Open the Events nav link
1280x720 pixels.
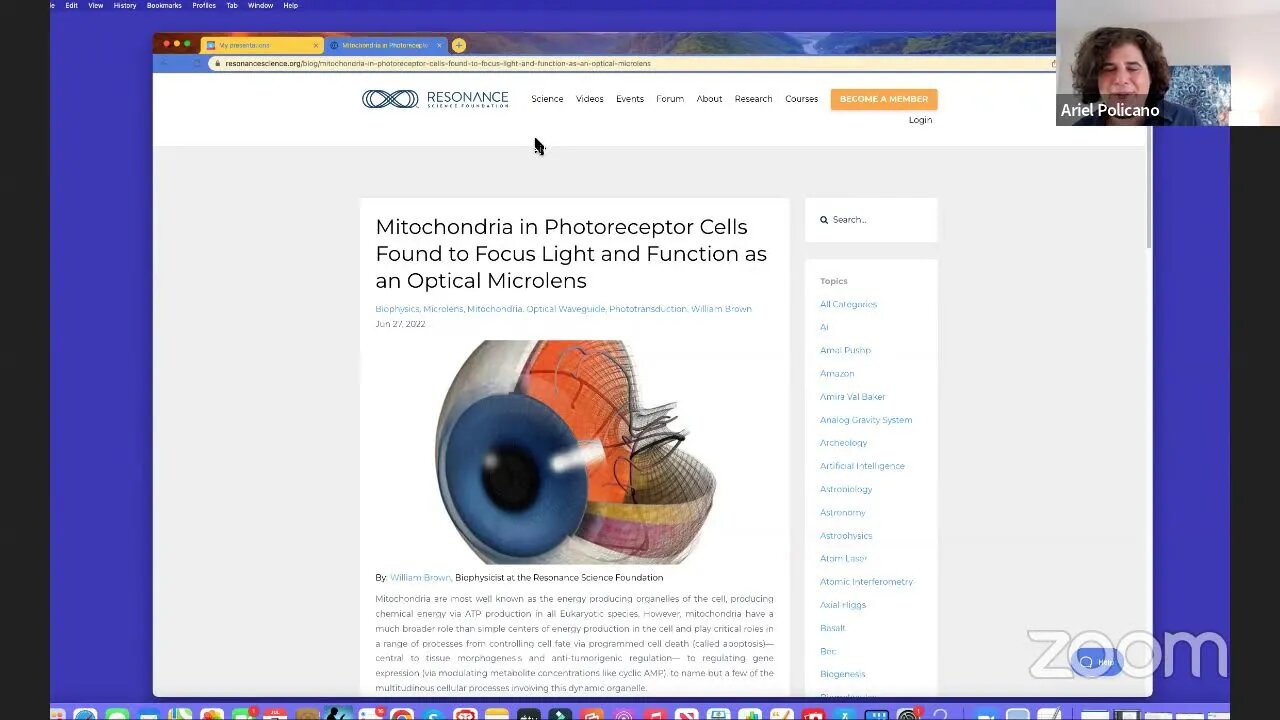coord(630,99)
